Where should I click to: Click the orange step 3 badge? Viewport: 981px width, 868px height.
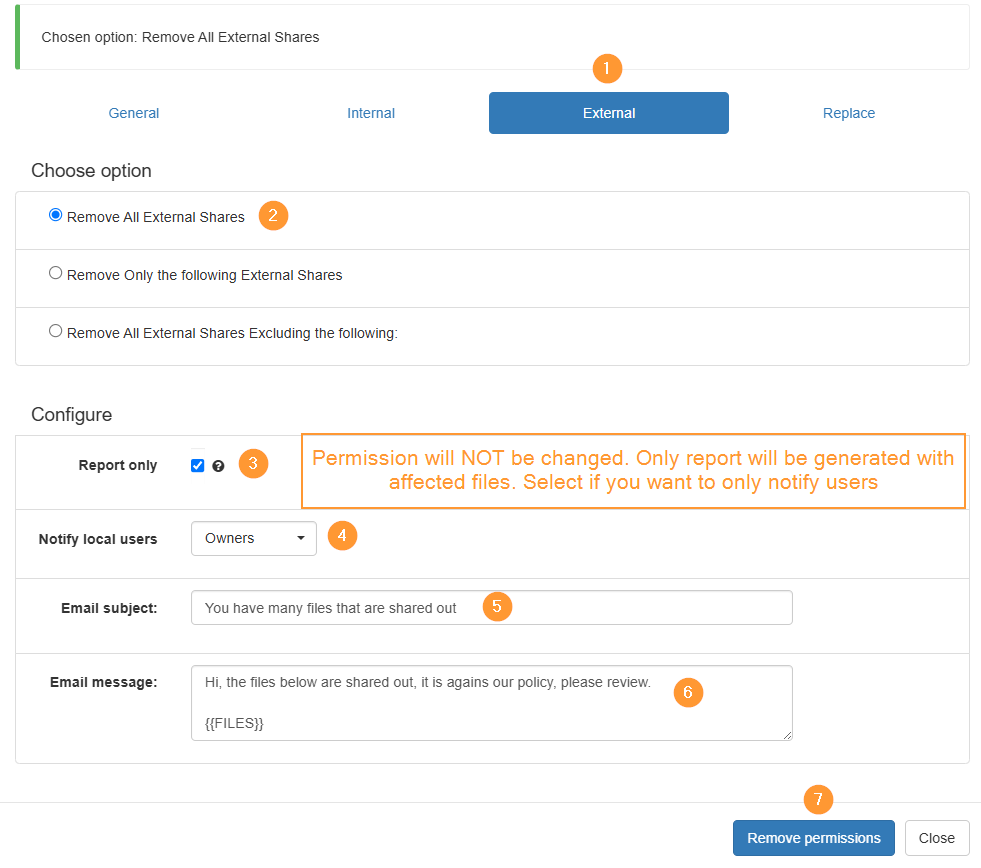pyautogui.click(x=253, y=464)
